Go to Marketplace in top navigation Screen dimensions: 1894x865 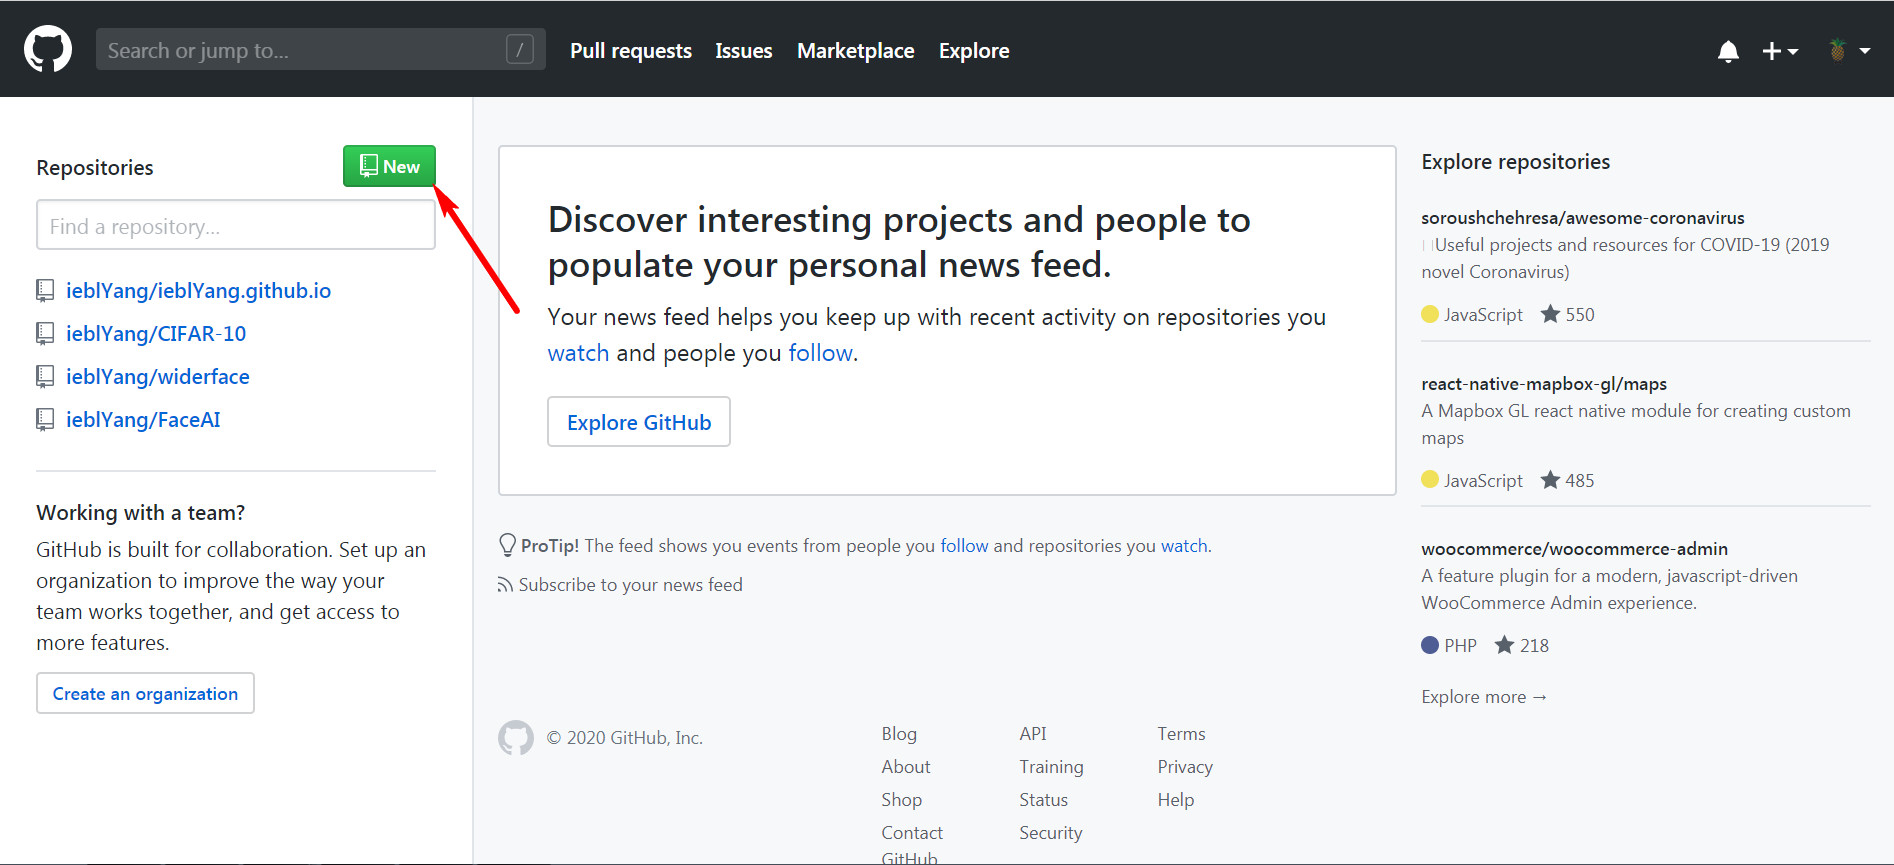[x=856, y=51]
